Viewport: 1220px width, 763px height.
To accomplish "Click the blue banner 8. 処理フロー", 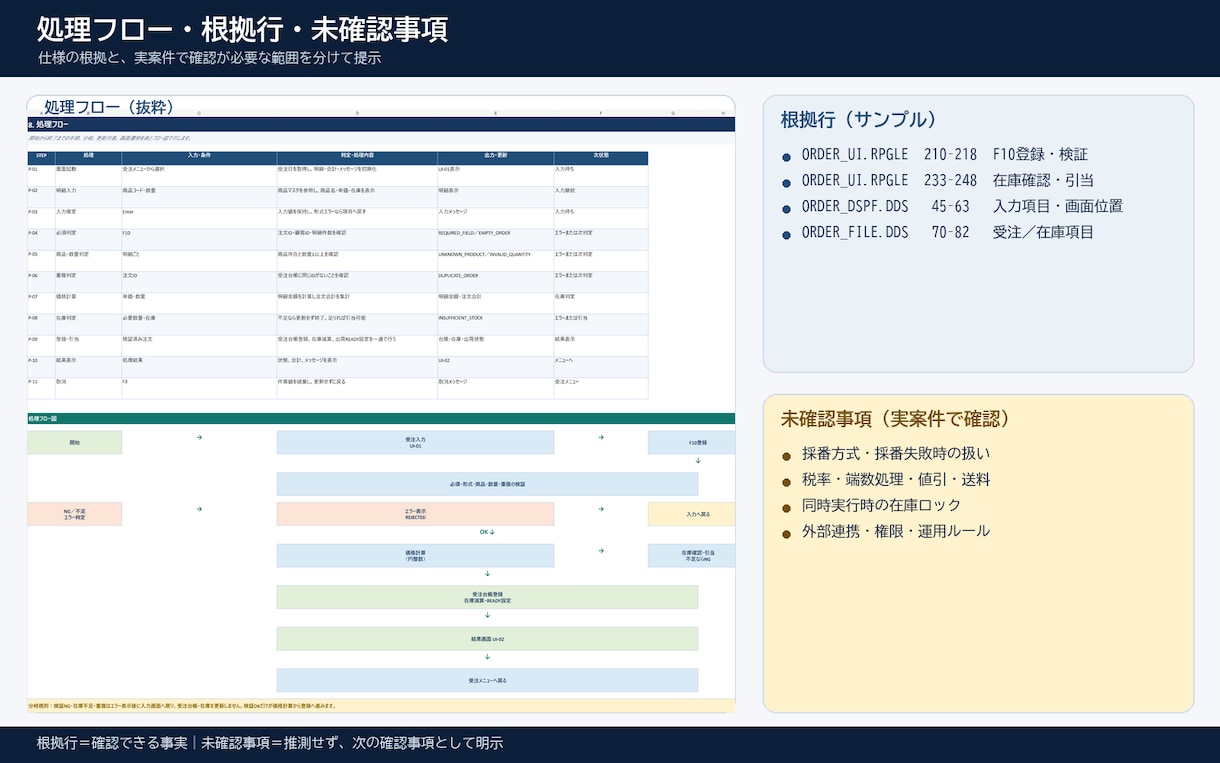I will (x=381, y=124).
